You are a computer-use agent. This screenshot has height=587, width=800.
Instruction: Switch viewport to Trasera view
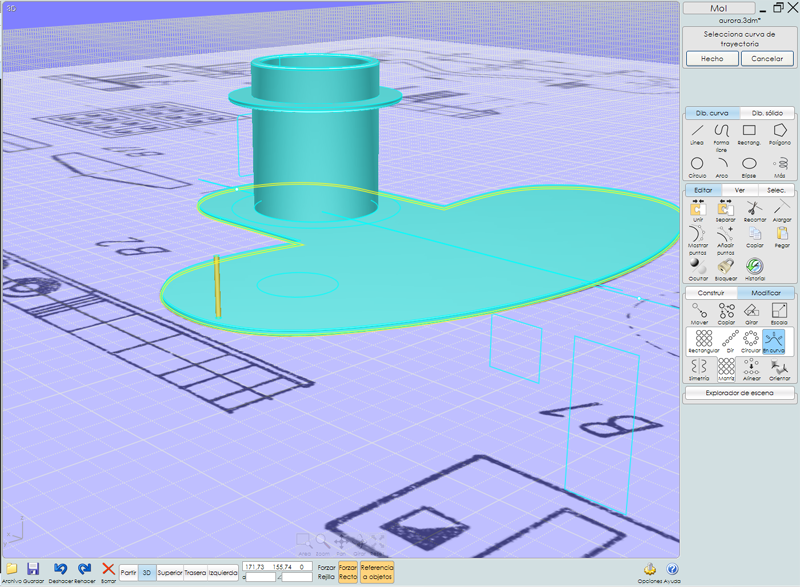click(195, 573)
